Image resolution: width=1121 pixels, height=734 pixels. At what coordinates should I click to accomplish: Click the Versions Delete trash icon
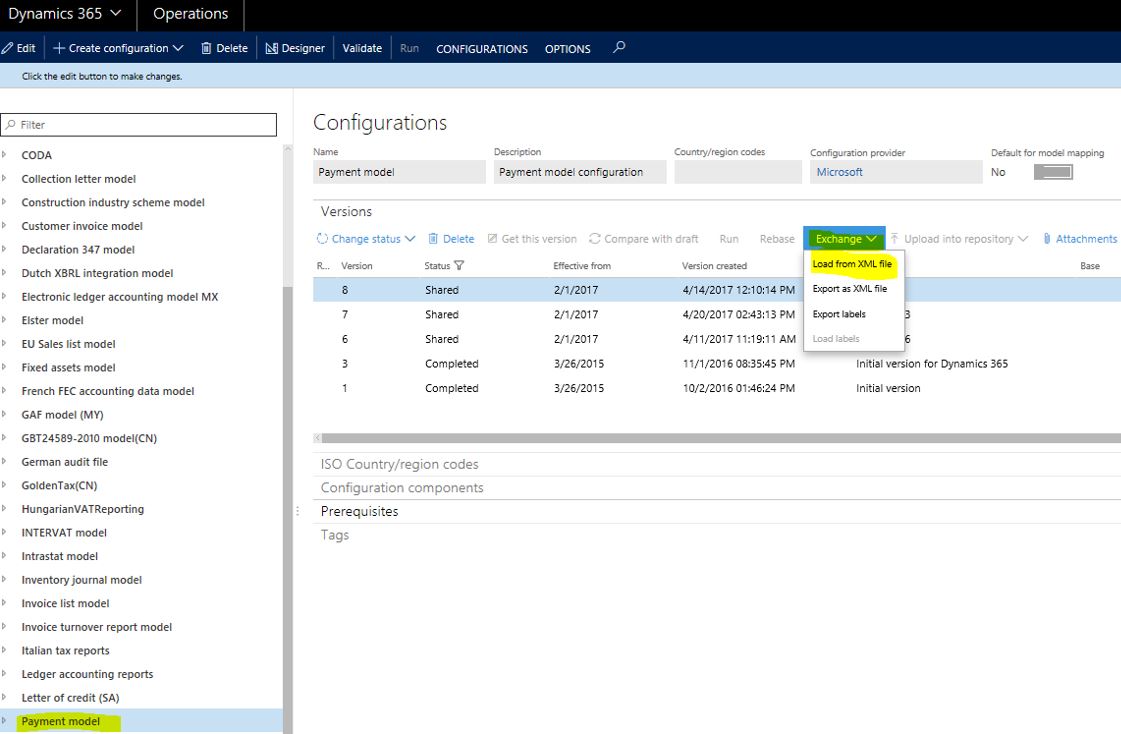point(434,239)
